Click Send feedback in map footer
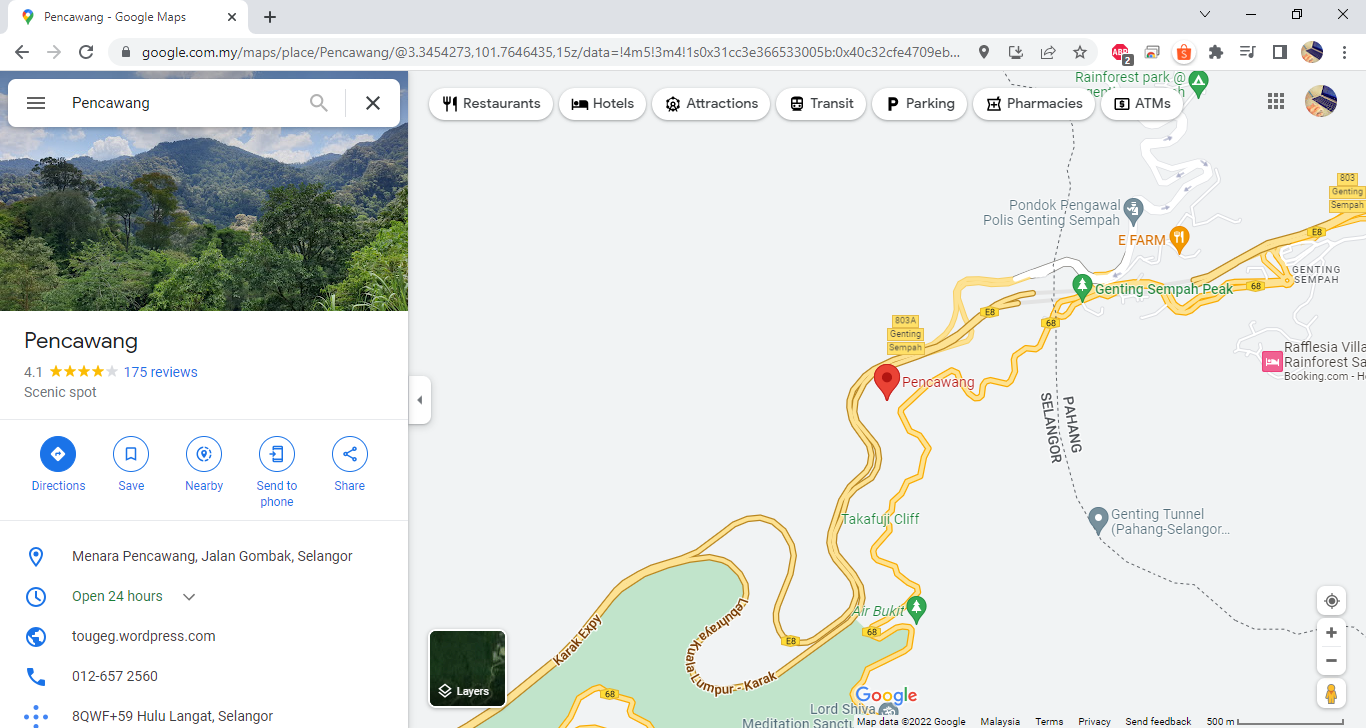Viewport: 1366px width, 728px height. 1158,721
